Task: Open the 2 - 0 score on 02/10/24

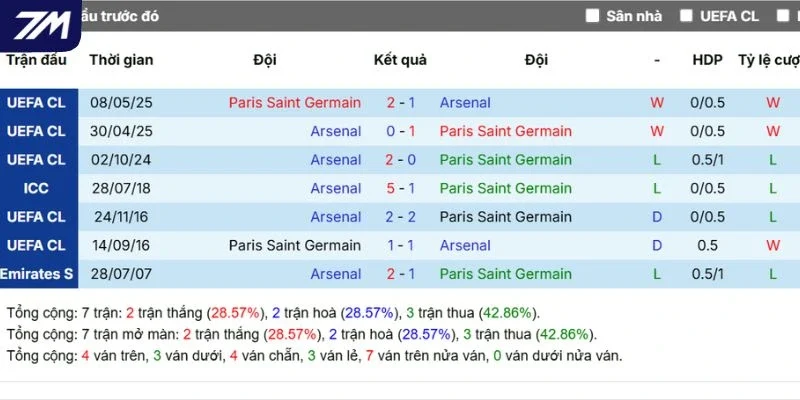Action: (401, 160)
